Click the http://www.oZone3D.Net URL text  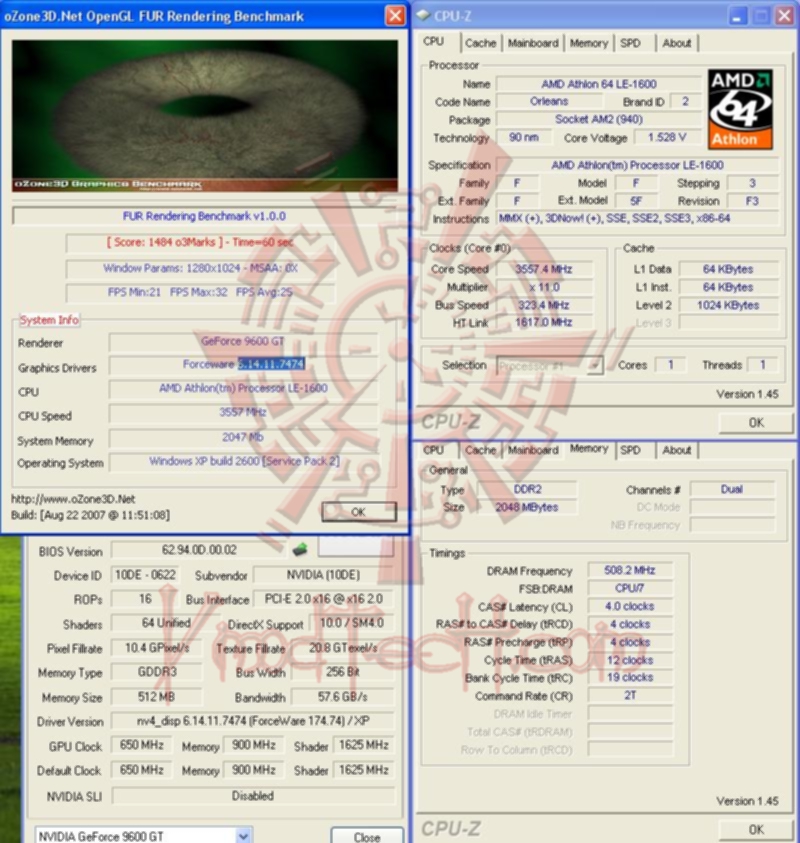coord(73,499)
